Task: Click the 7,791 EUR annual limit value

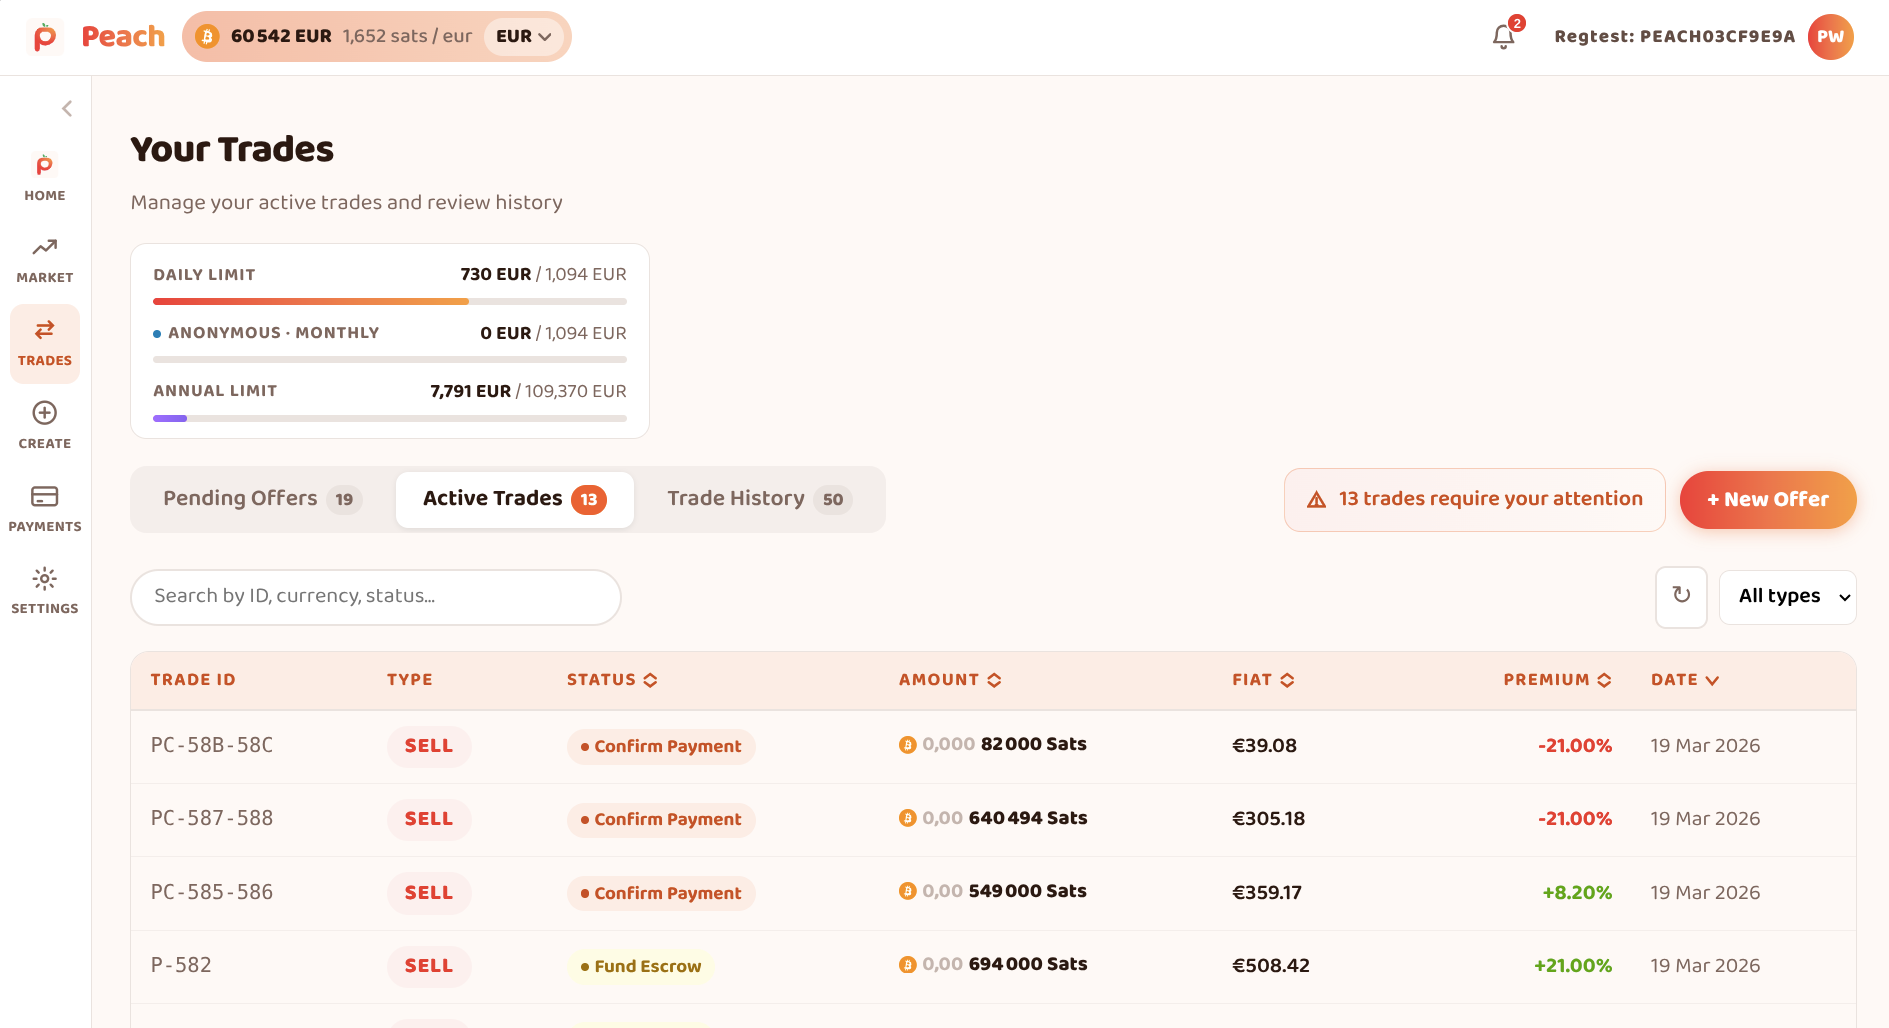Action: [470, 392]
